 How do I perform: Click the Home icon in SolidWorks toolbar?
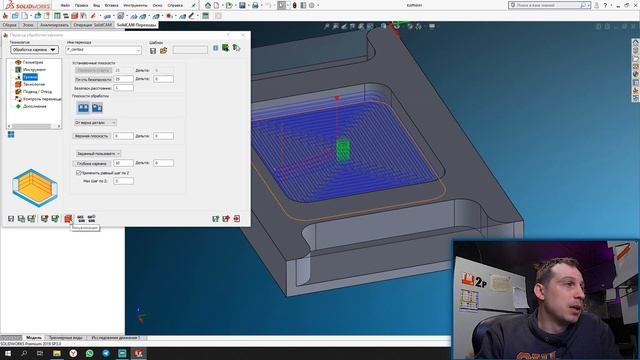pos(208,5)
